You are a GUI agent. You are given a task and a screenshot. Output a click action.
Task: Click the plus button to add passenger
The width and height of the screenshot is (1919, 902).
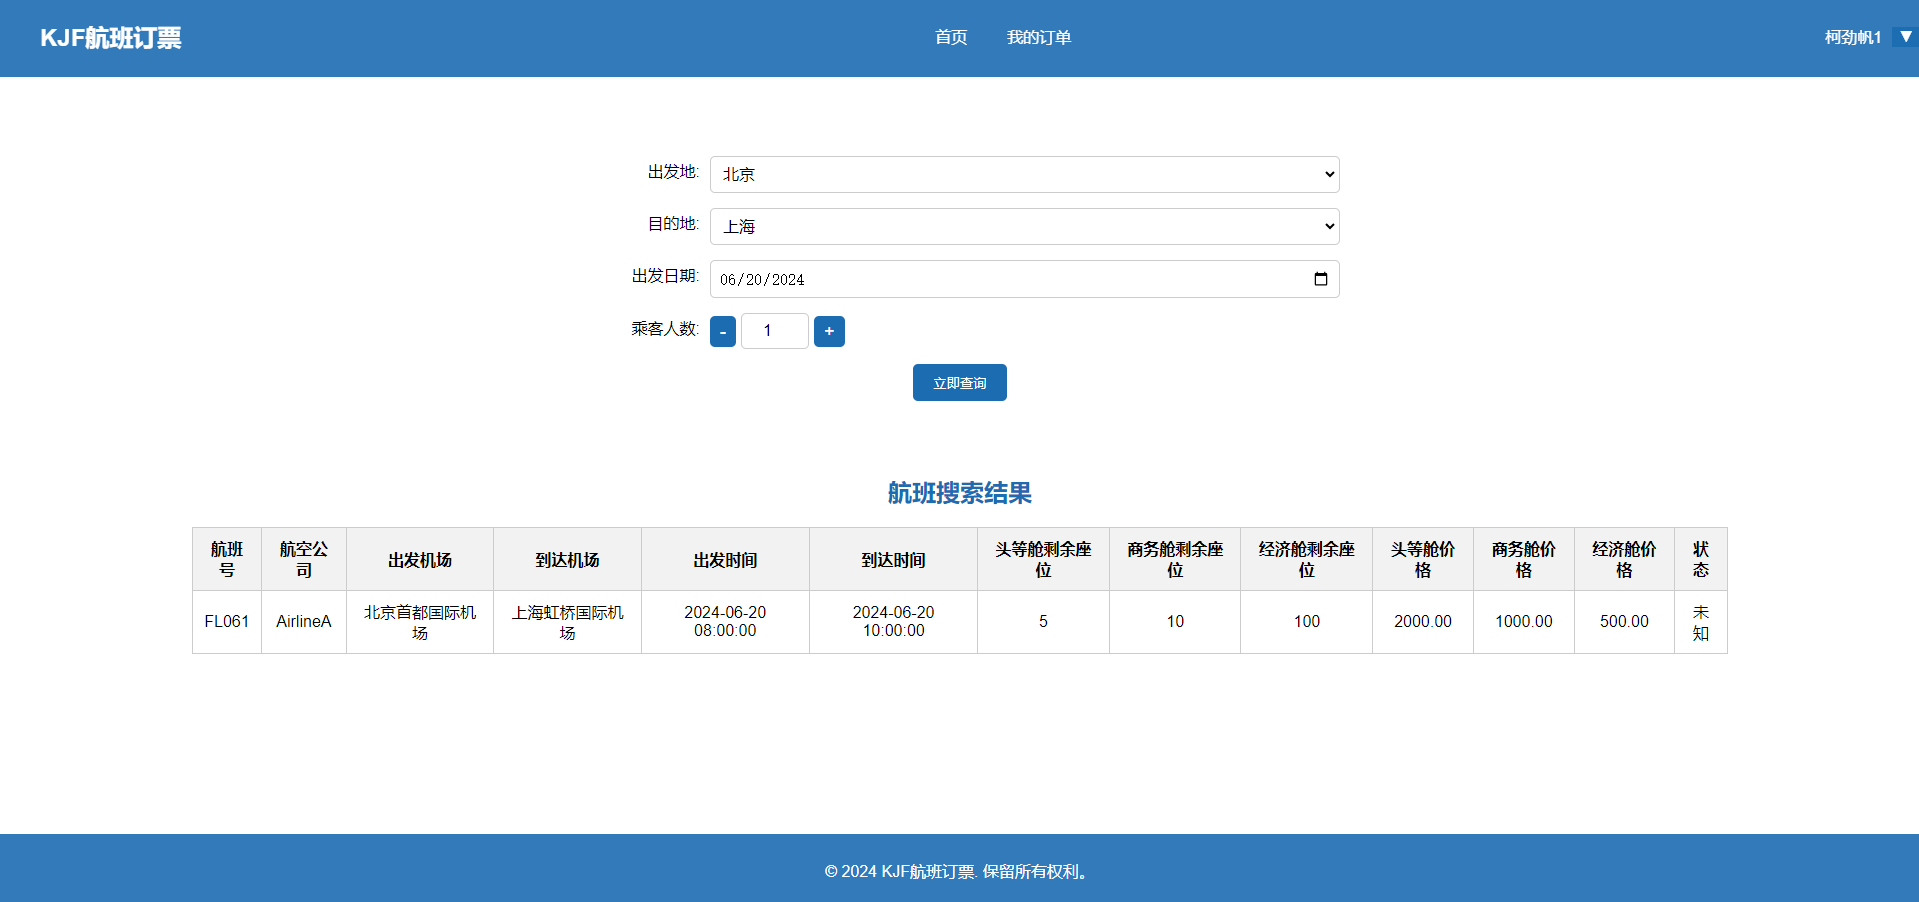coord(829,331)
